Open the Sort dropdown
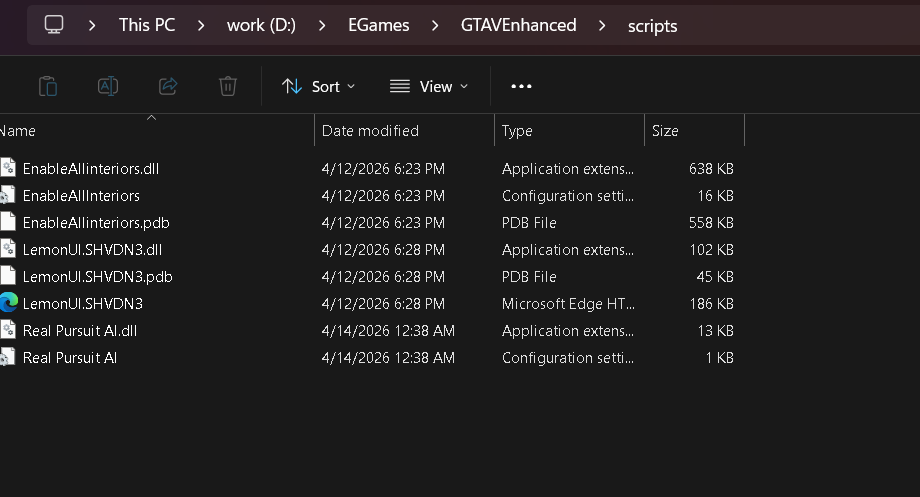The height and width of the screenshot is (497, 920). 319,86
